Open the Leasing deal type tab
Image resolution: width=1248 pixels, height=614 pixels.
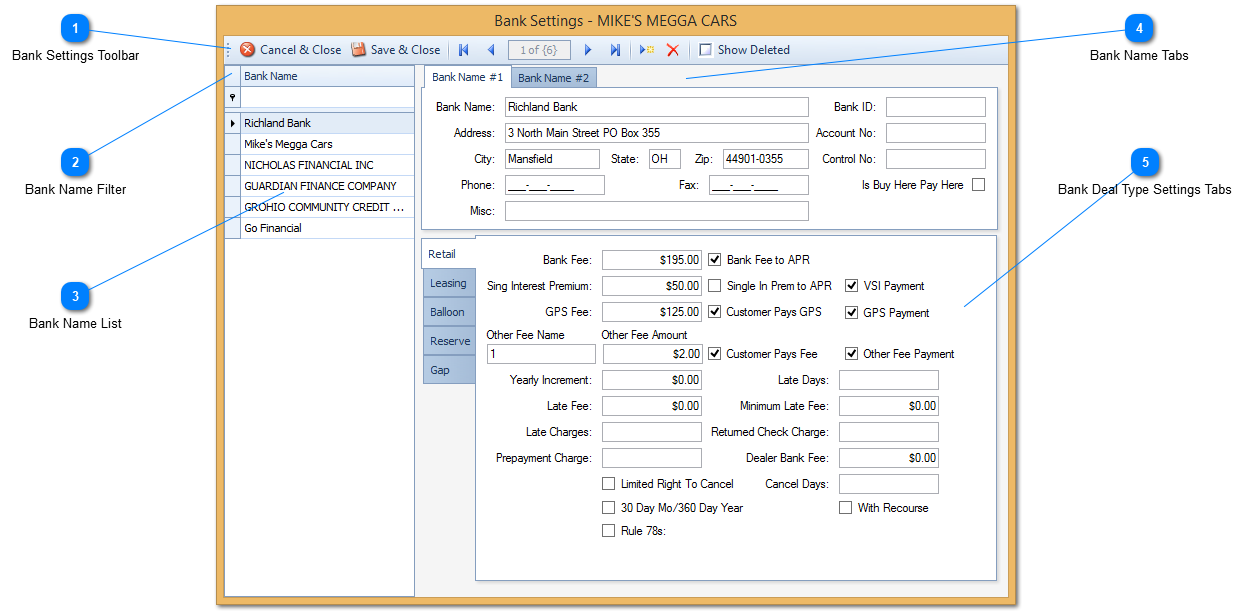[x=448, y=283]
